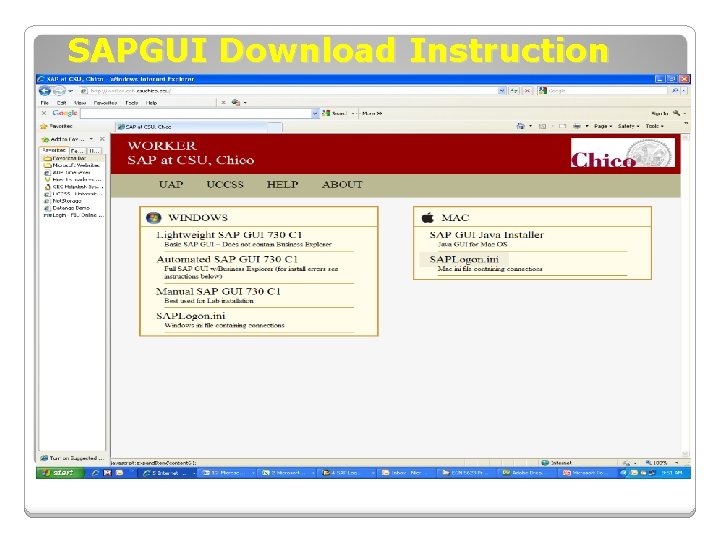
Task: Download Manual SAP GUI 730 C1
Action: [x=218, y=291]
